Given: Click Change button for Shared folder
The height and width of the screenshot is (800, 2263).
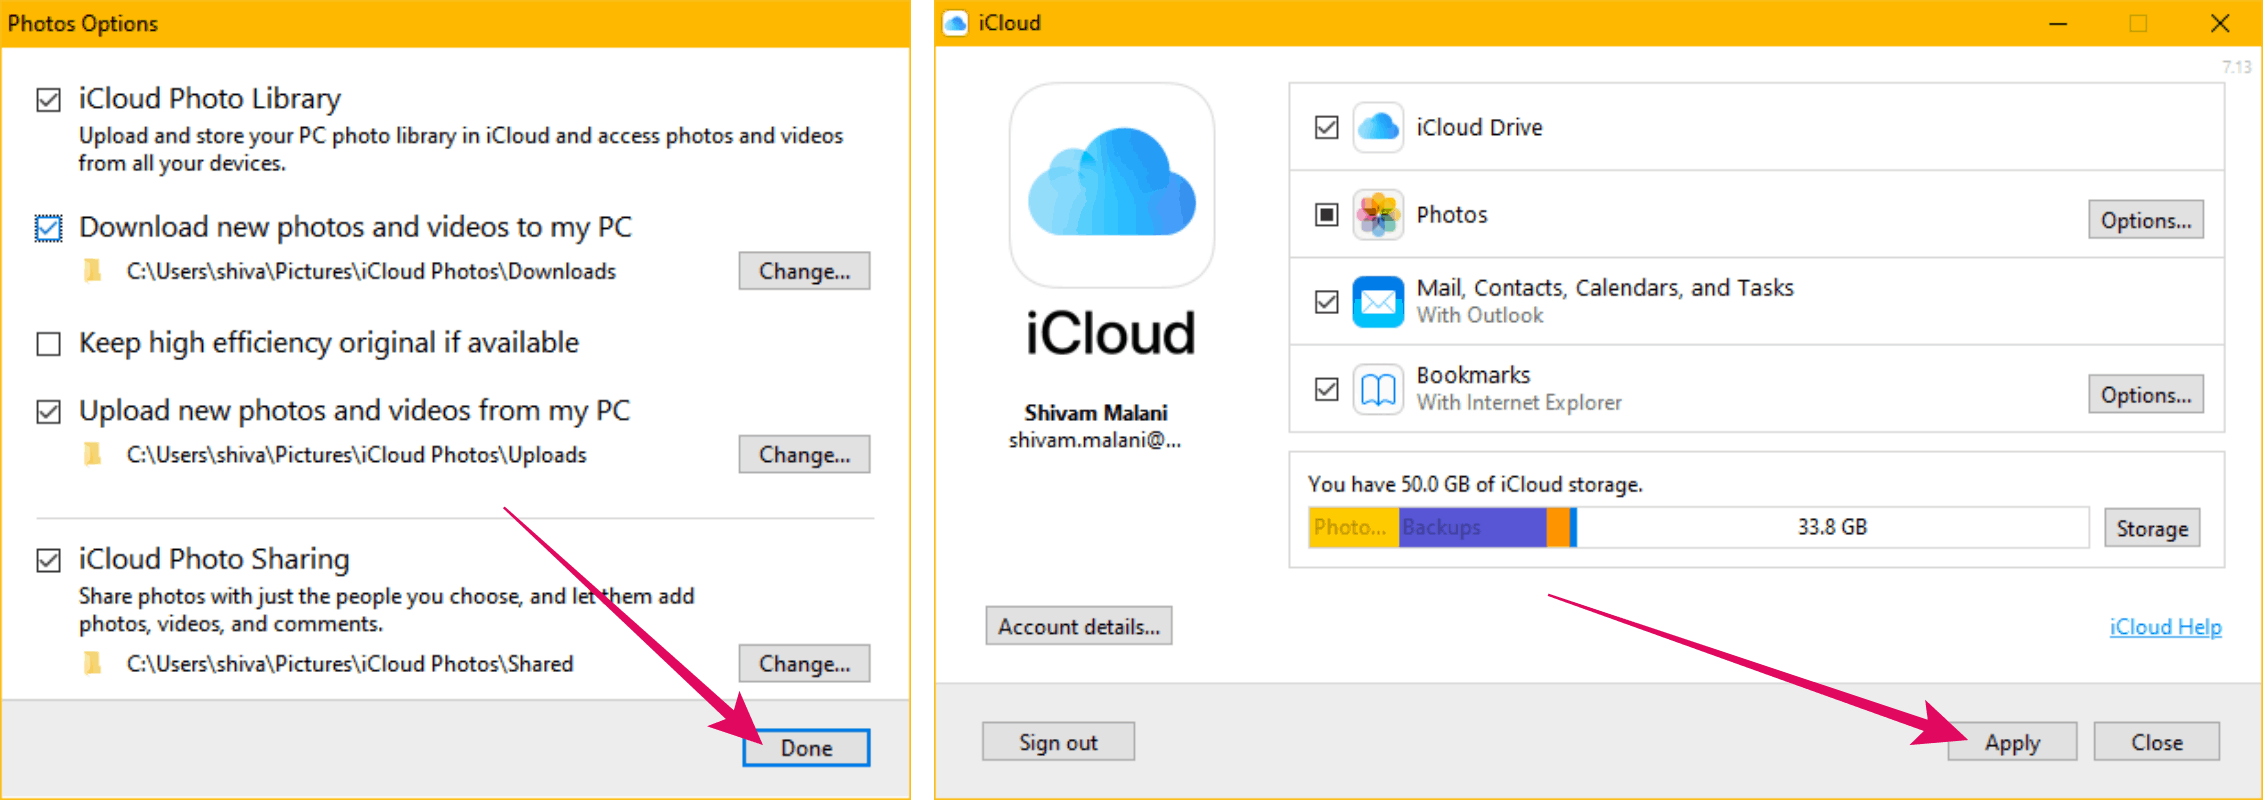Looking at the screenshot, I should click(805, 663).
